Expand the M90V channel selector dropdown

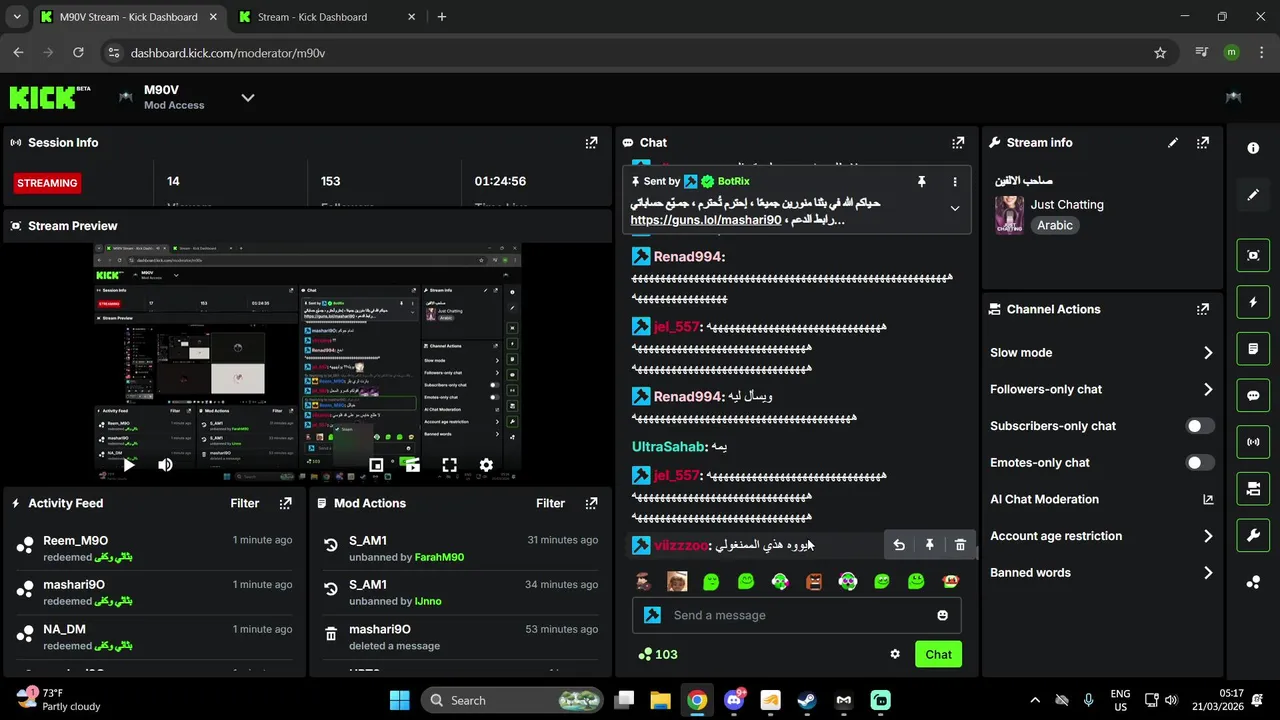click(x=248, y=97)
